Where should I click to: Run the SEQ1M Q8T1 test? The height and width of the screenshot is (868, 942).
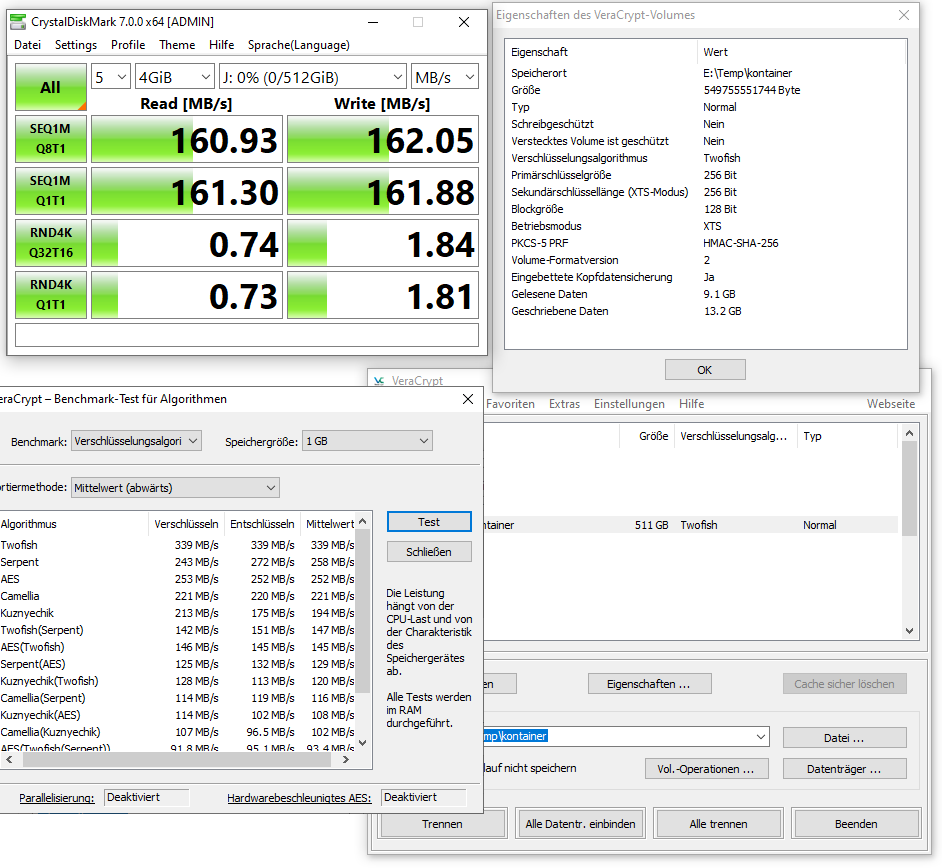tap(51, 139)
